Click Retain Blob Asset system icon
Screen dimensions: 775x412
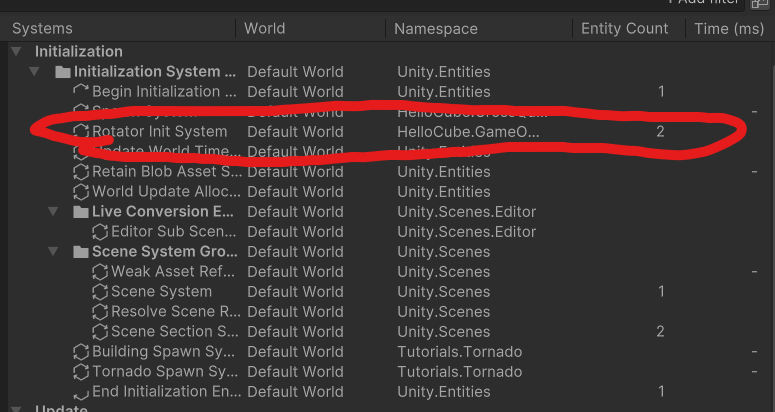81,172
